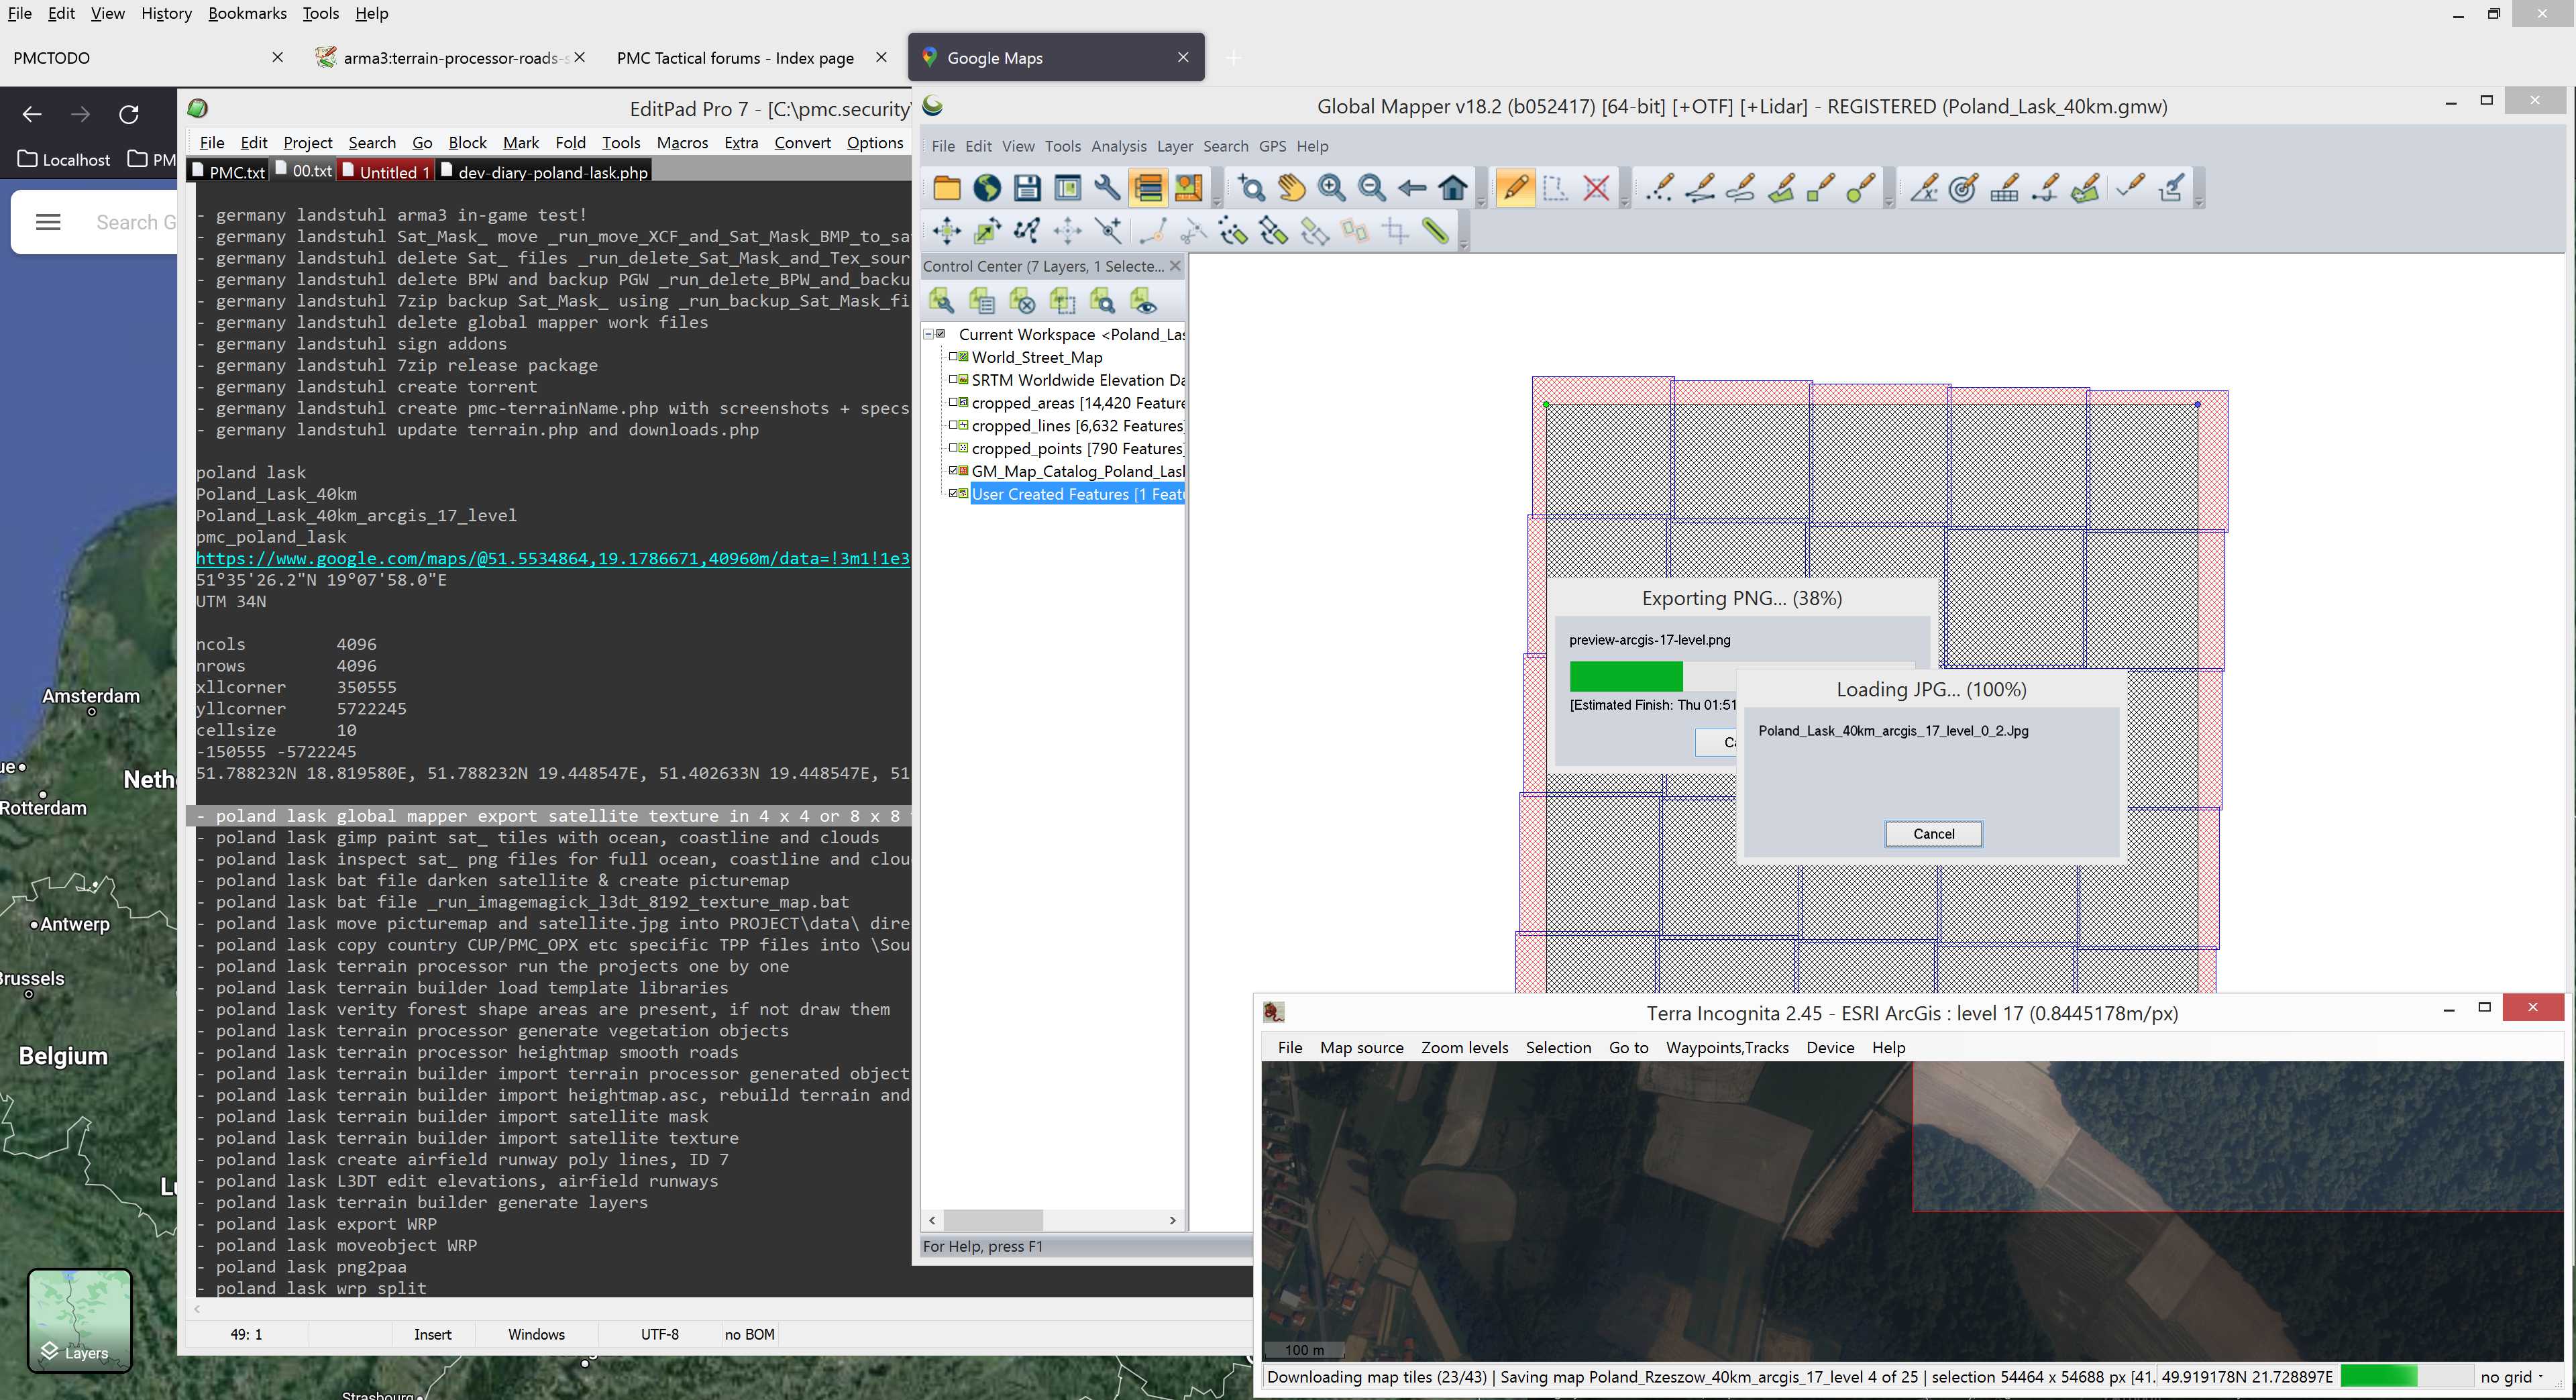
Task: Click the red X delete selected icon
Action: pos(1597,188)
